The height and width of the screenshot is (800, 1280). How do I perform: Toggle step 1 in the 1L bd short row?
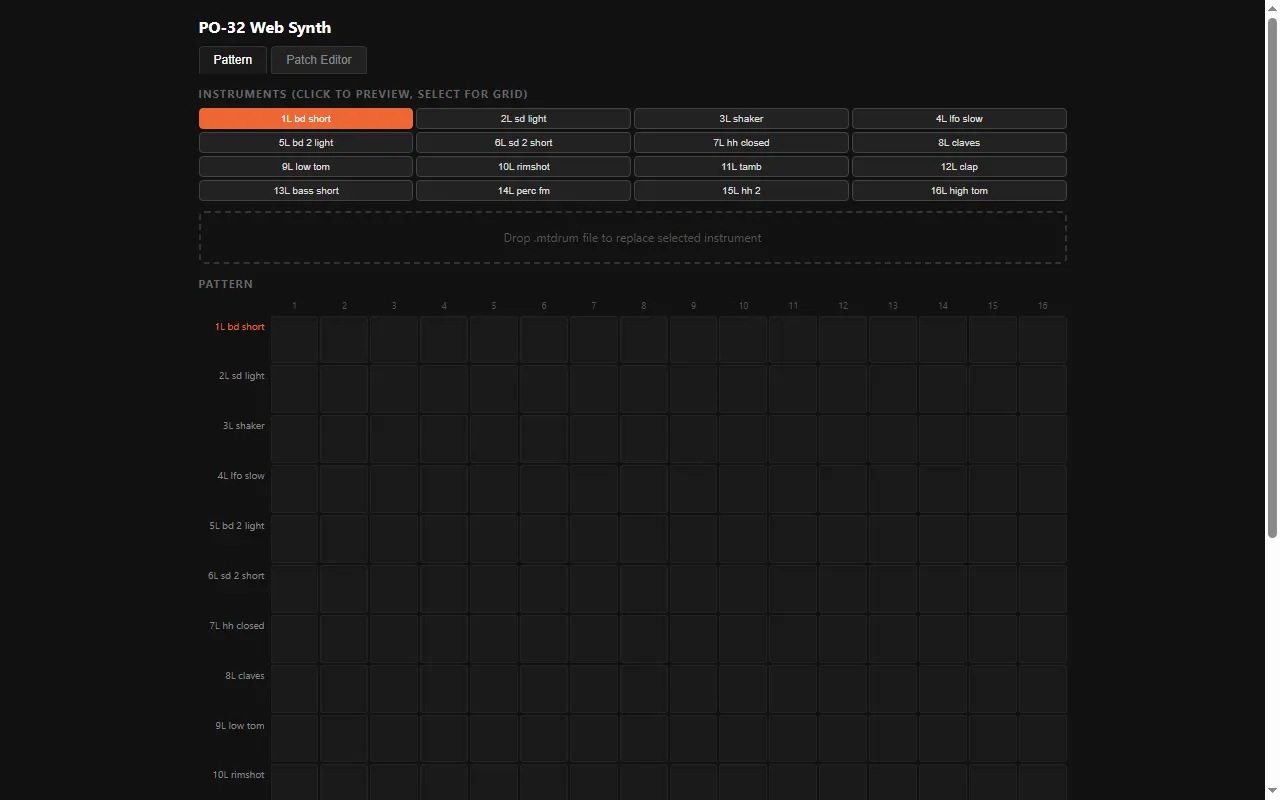click(x=294, y=339)
